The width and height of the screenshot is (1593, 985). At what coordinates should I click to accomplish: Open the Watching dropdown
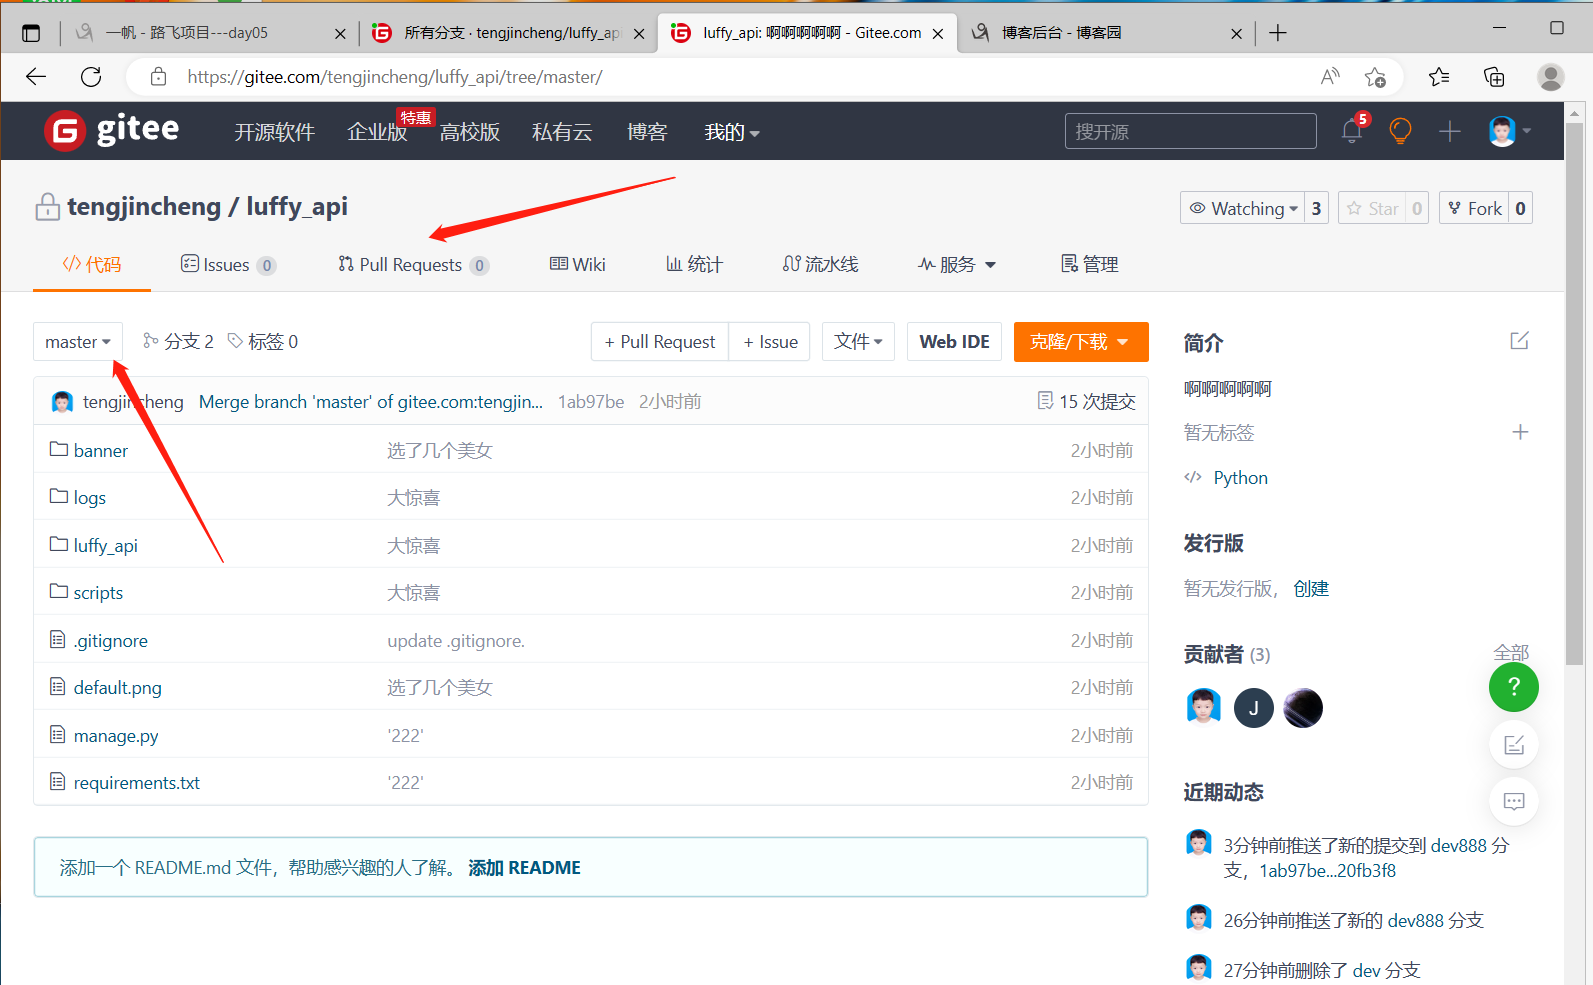tap(1243, 208)
